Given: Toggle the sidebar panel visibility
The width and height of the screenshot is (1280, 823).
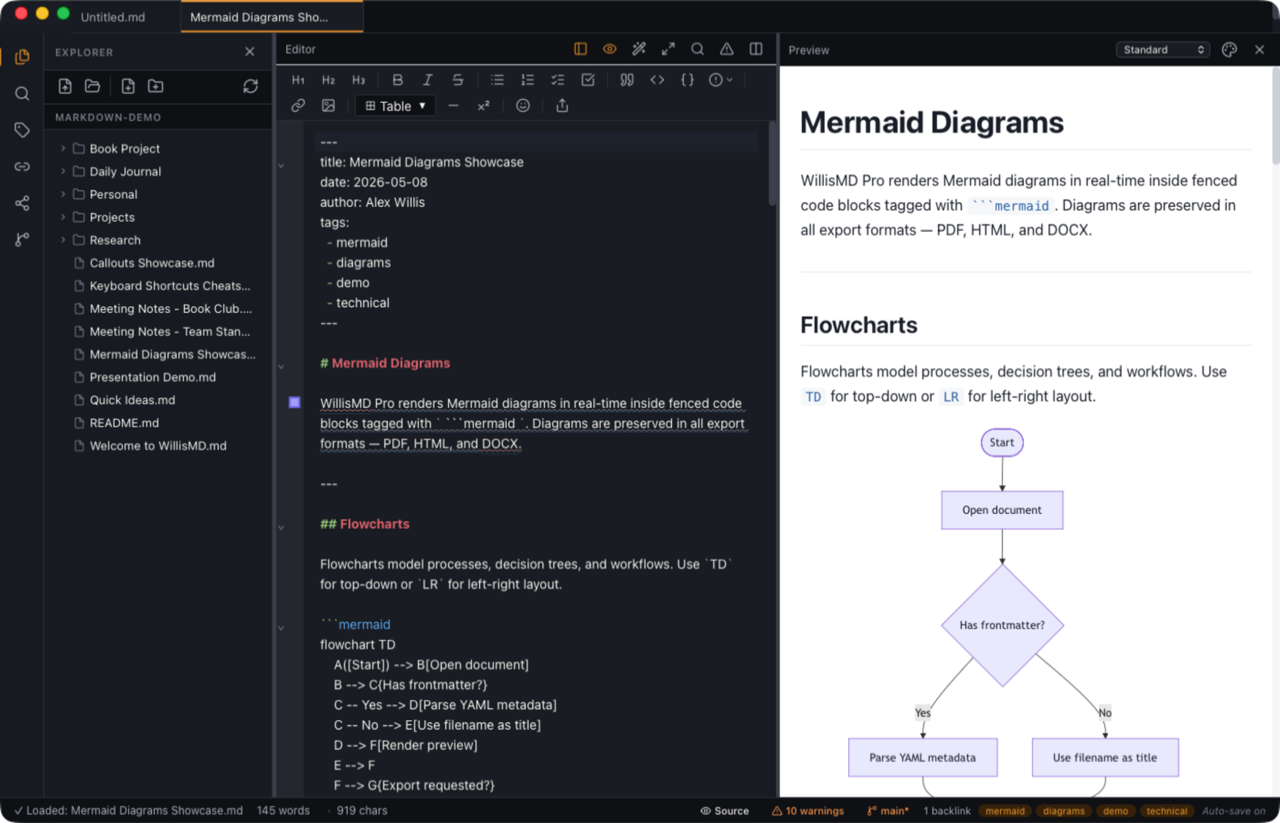Looking at the screenshot, I should click(580, 49).
